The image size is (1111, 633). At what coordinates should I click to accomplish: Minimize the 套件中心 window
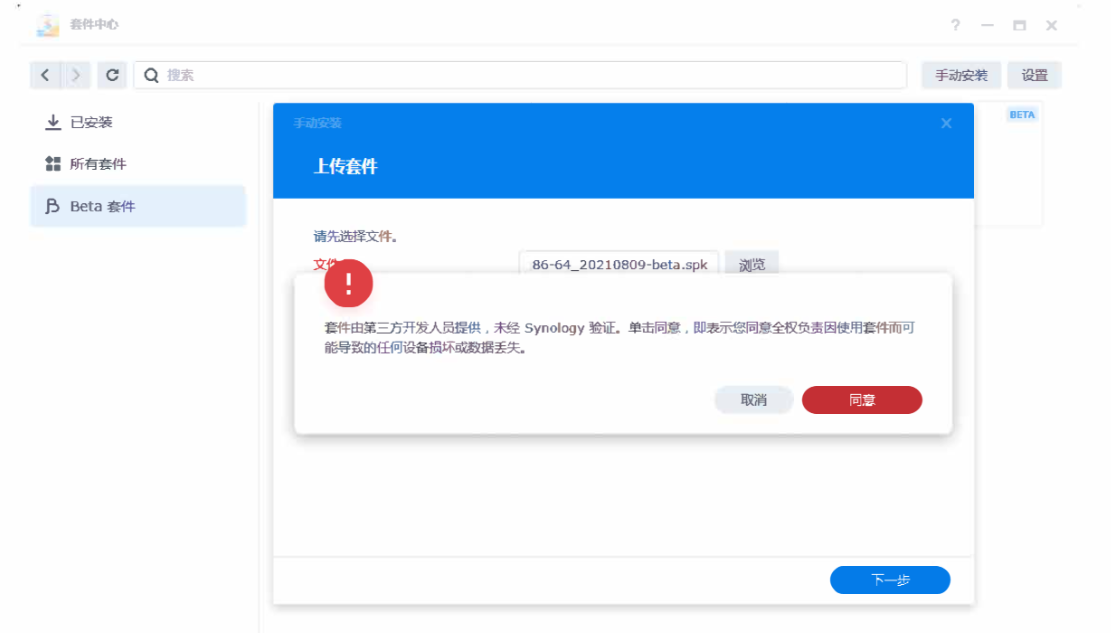(x=987, y=26)
